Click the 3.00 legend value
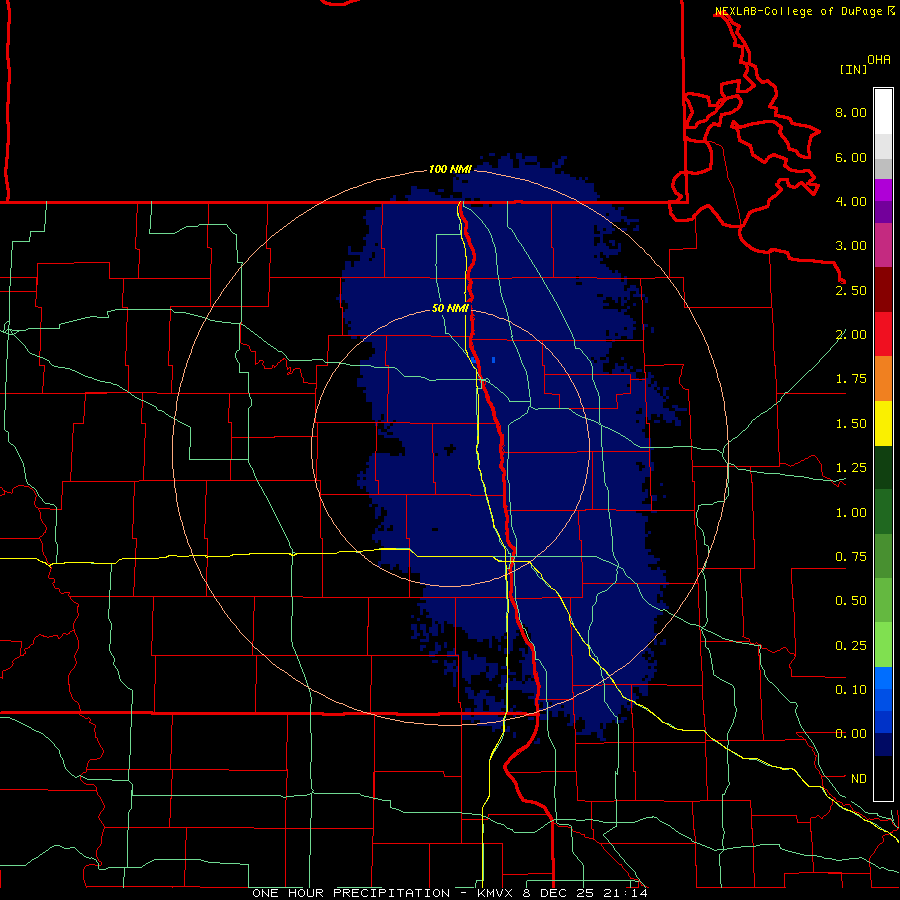 [851, 246]
